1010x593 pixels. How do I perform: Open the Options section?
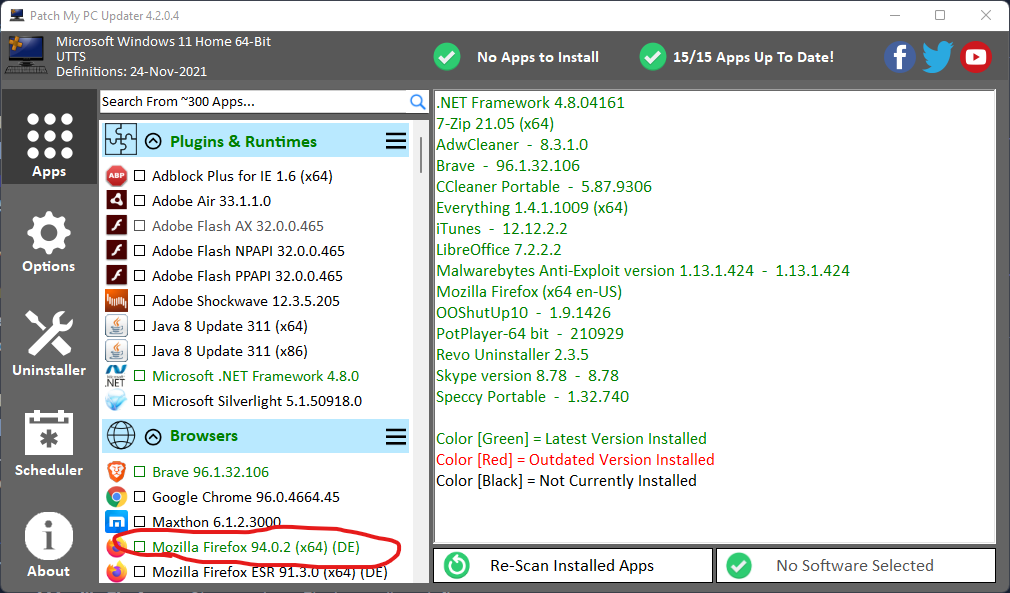coord(49,242)
